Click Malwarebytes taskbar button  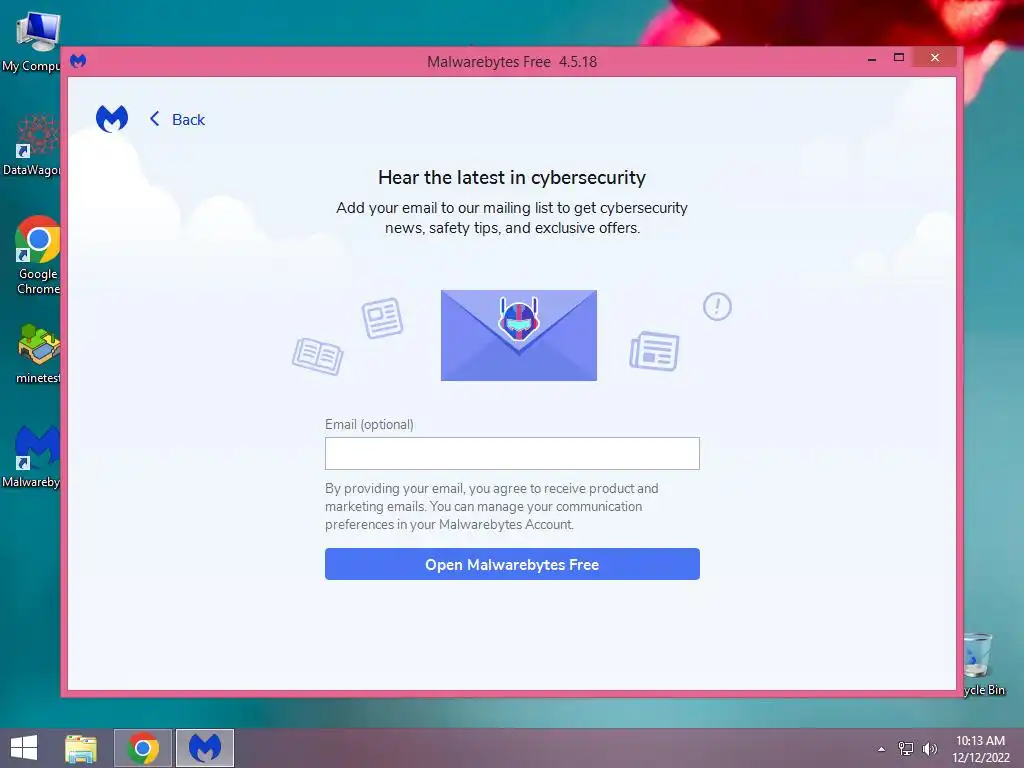point(204,748)
